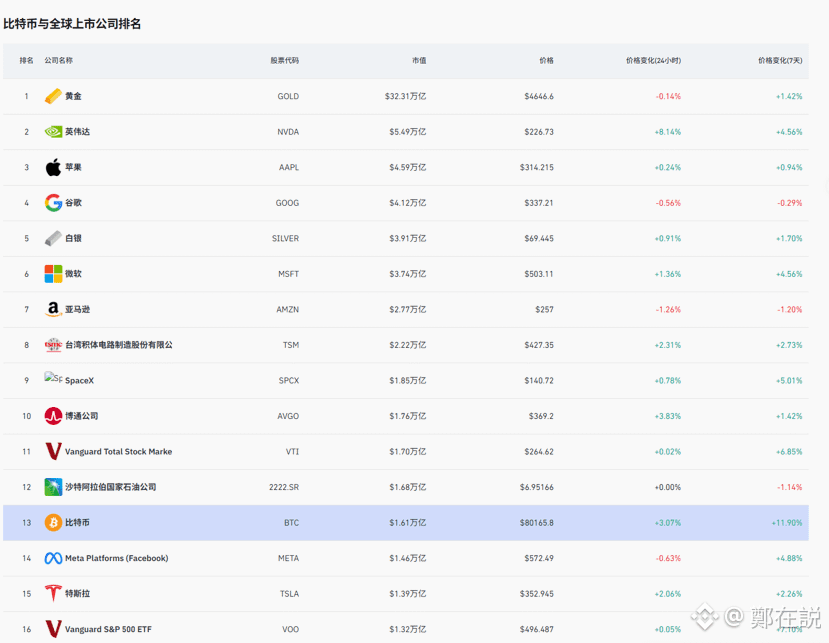Click the GOOG ticker code

coord(287,203)
